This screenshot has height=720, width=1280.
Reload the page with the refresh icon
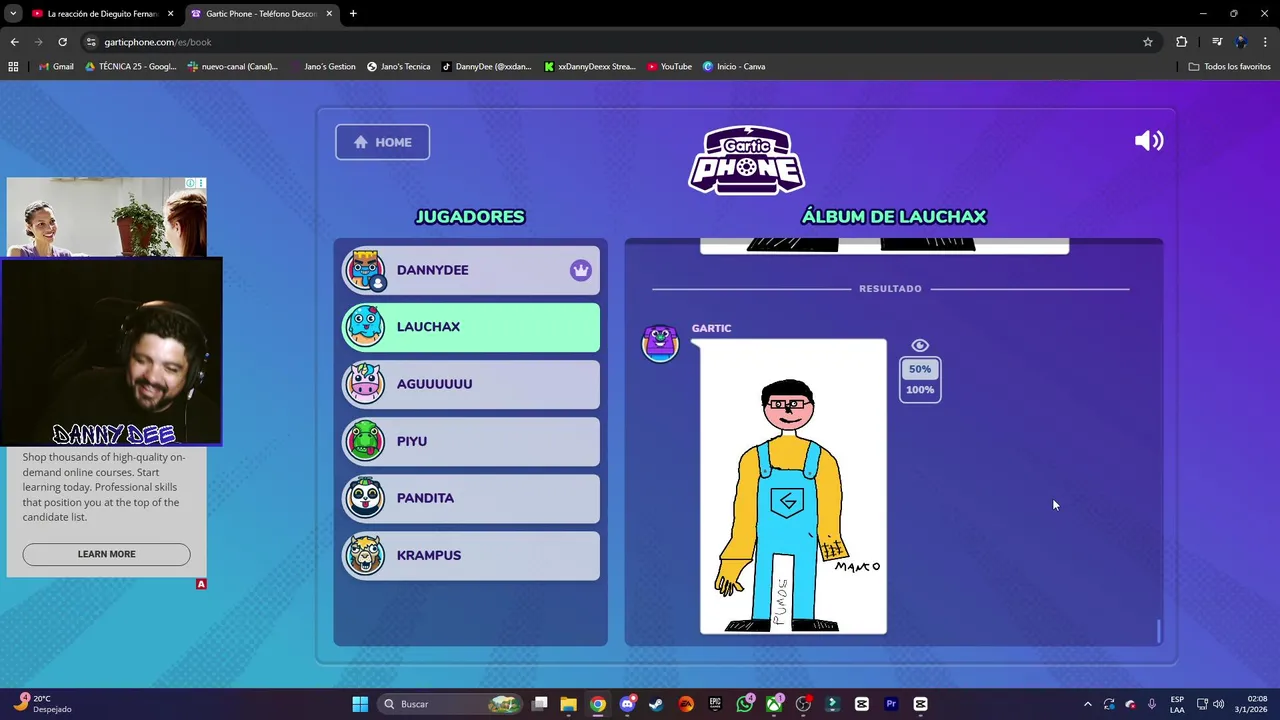click(x=62, y=42)
